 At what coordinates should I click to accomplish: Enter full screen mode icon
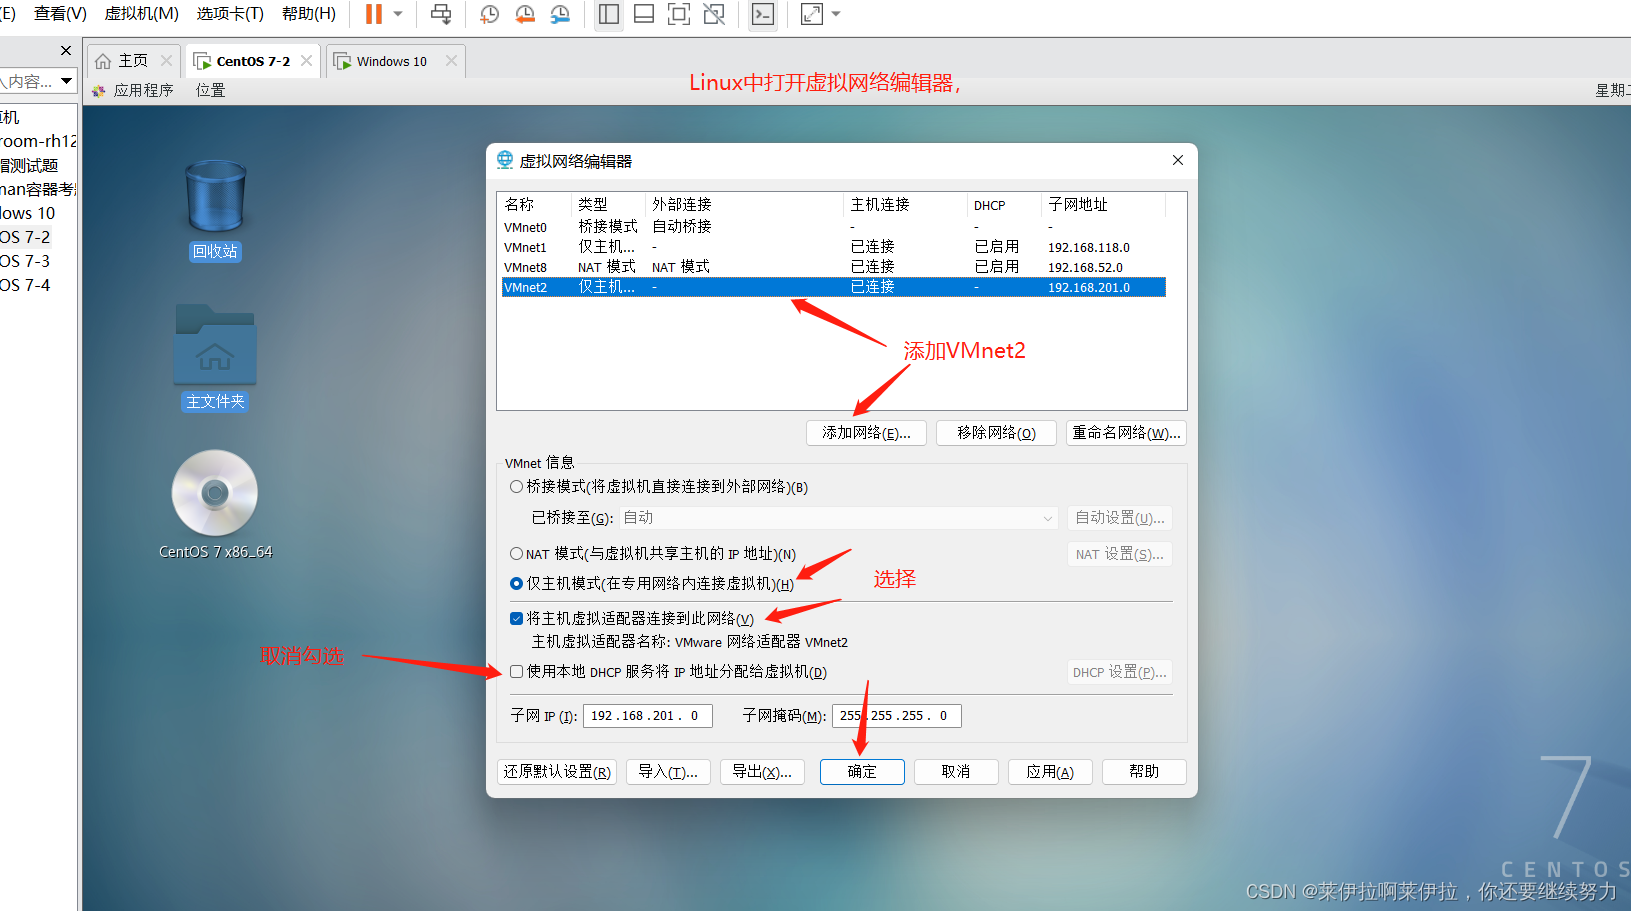679,14
